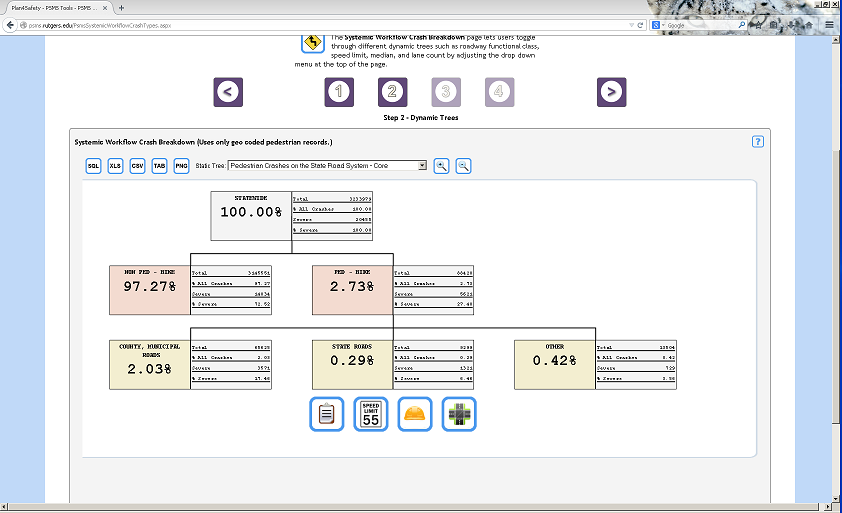Click 'Systemic Workflow Crash Breakdown' panel title
Viewport: 842px width, 513px height.
tap(204, 142)
